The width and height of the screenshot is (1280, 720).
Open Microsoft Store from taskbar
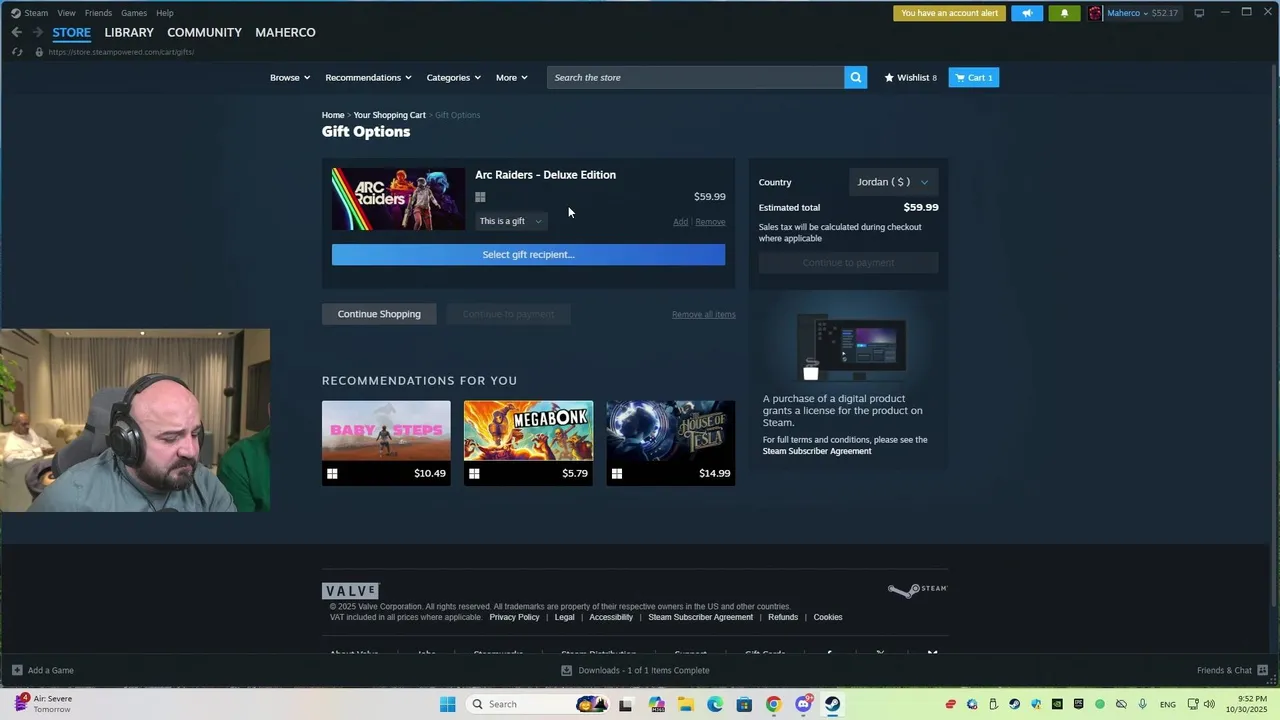(x=744, y=704)
